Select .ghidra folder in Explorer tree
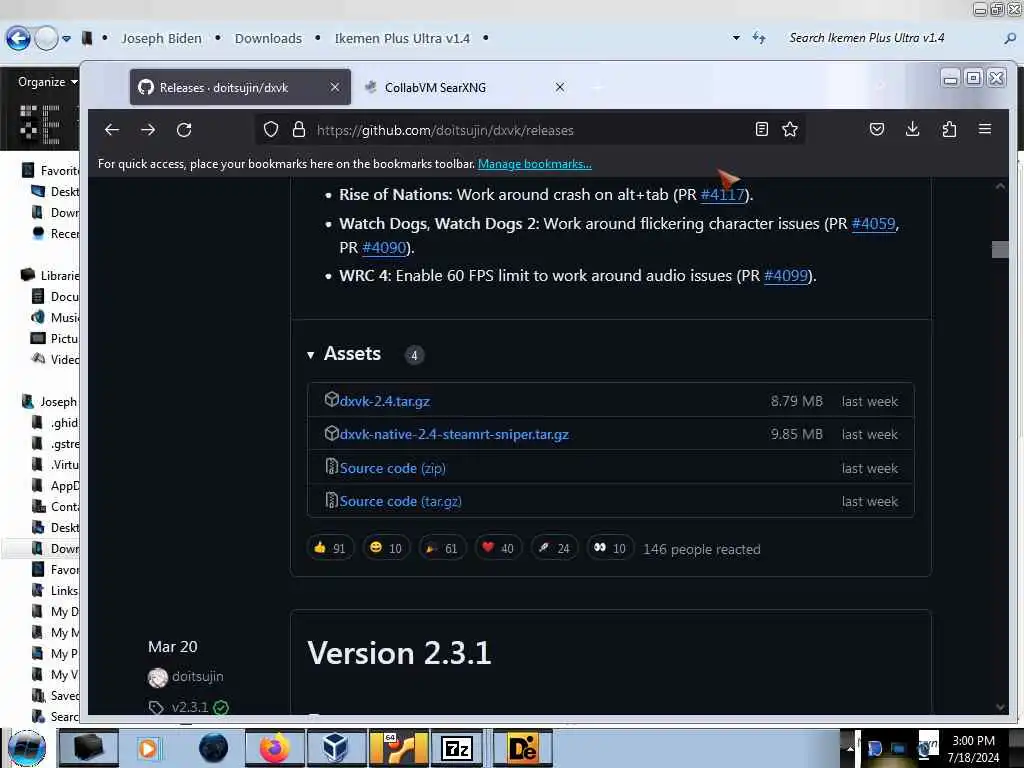This screenshot has width=1024, height=768. [56, 423]
